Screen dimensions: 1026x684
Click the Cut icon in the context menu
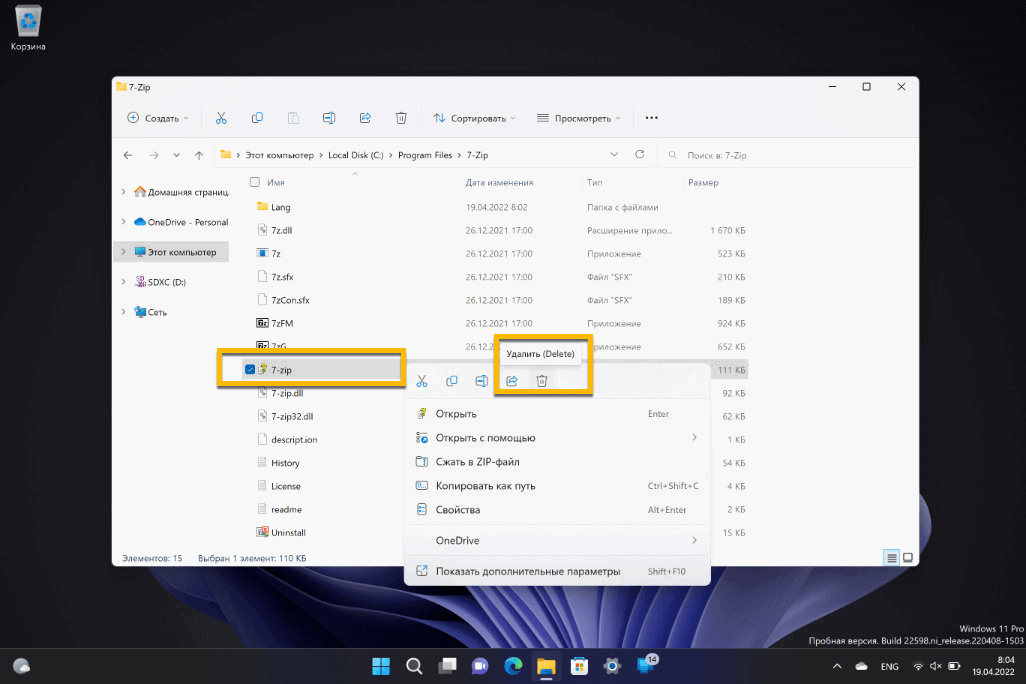click(x=422, y=381)
